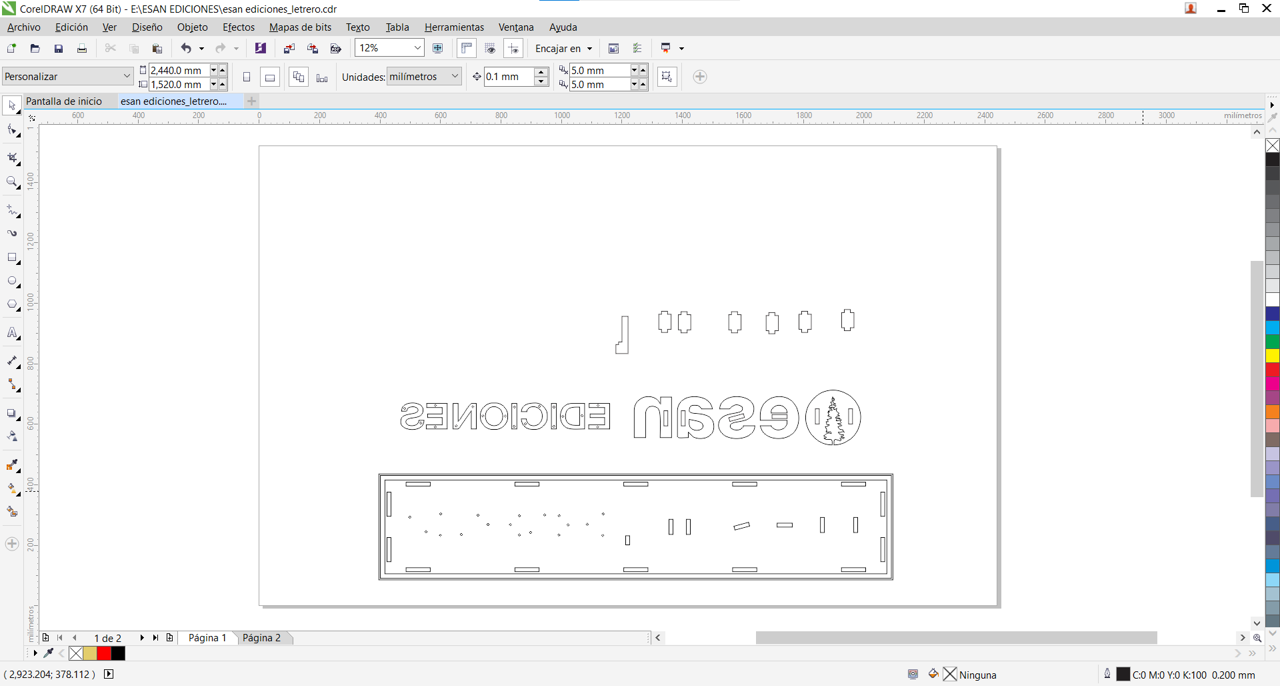Select the Crop tool in the toolbox

coord(12,158)
